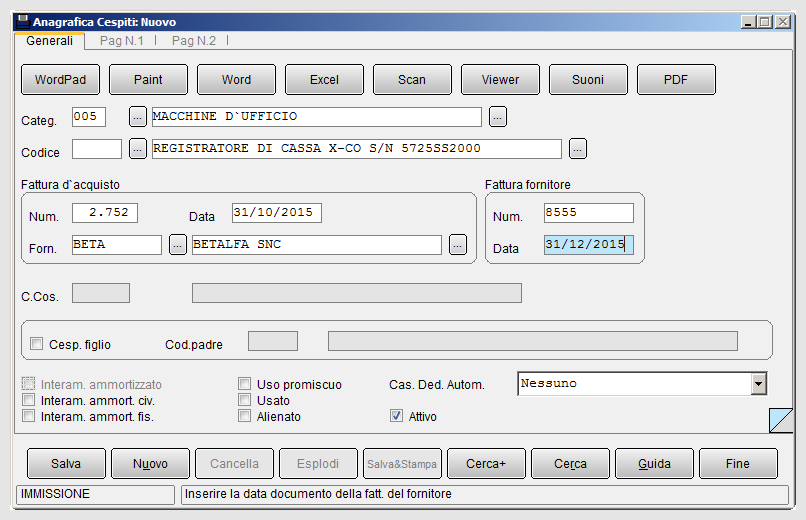Click the Salva&Stampa button
The width and height of the screenshot is (806, 520).
402,463
